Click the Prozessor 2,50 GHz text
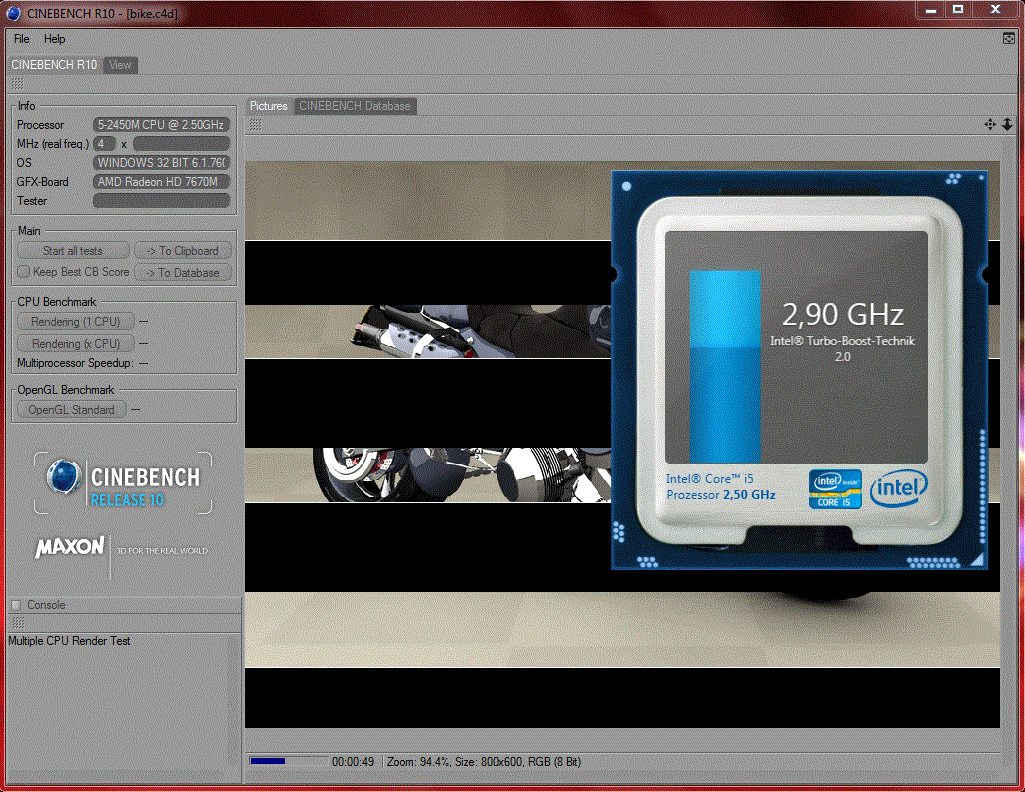Viewport: 1025px width, 792px height. coord(721,495)
